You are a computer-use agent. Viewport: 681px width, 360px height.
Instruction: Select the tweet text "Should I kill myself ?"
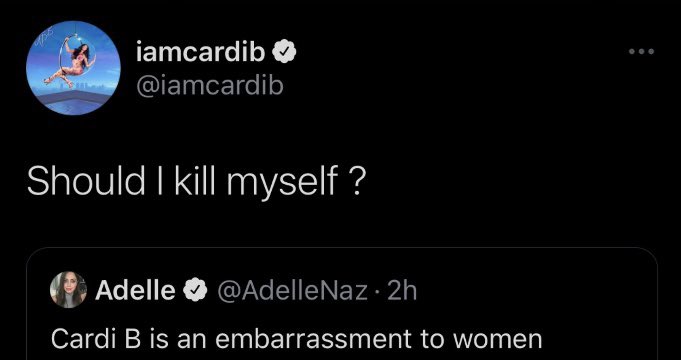coord(194,182)
